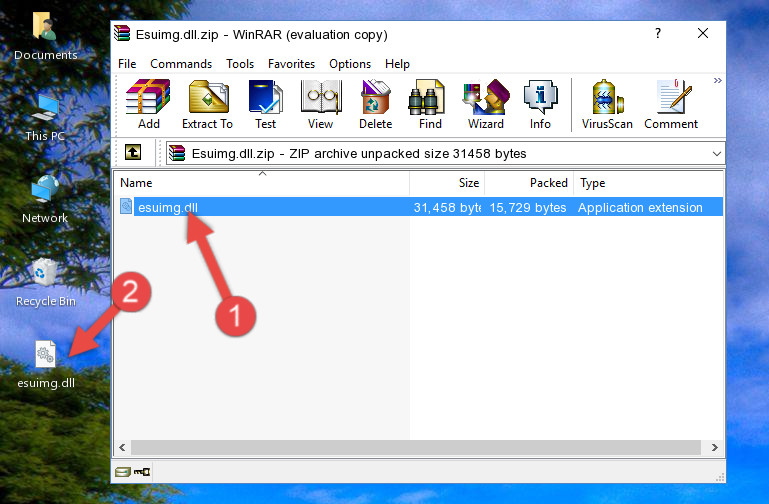Viewport: 769px width, 504px height.
Task: Click the drive icon in status bar
Action: click(122, 472)
